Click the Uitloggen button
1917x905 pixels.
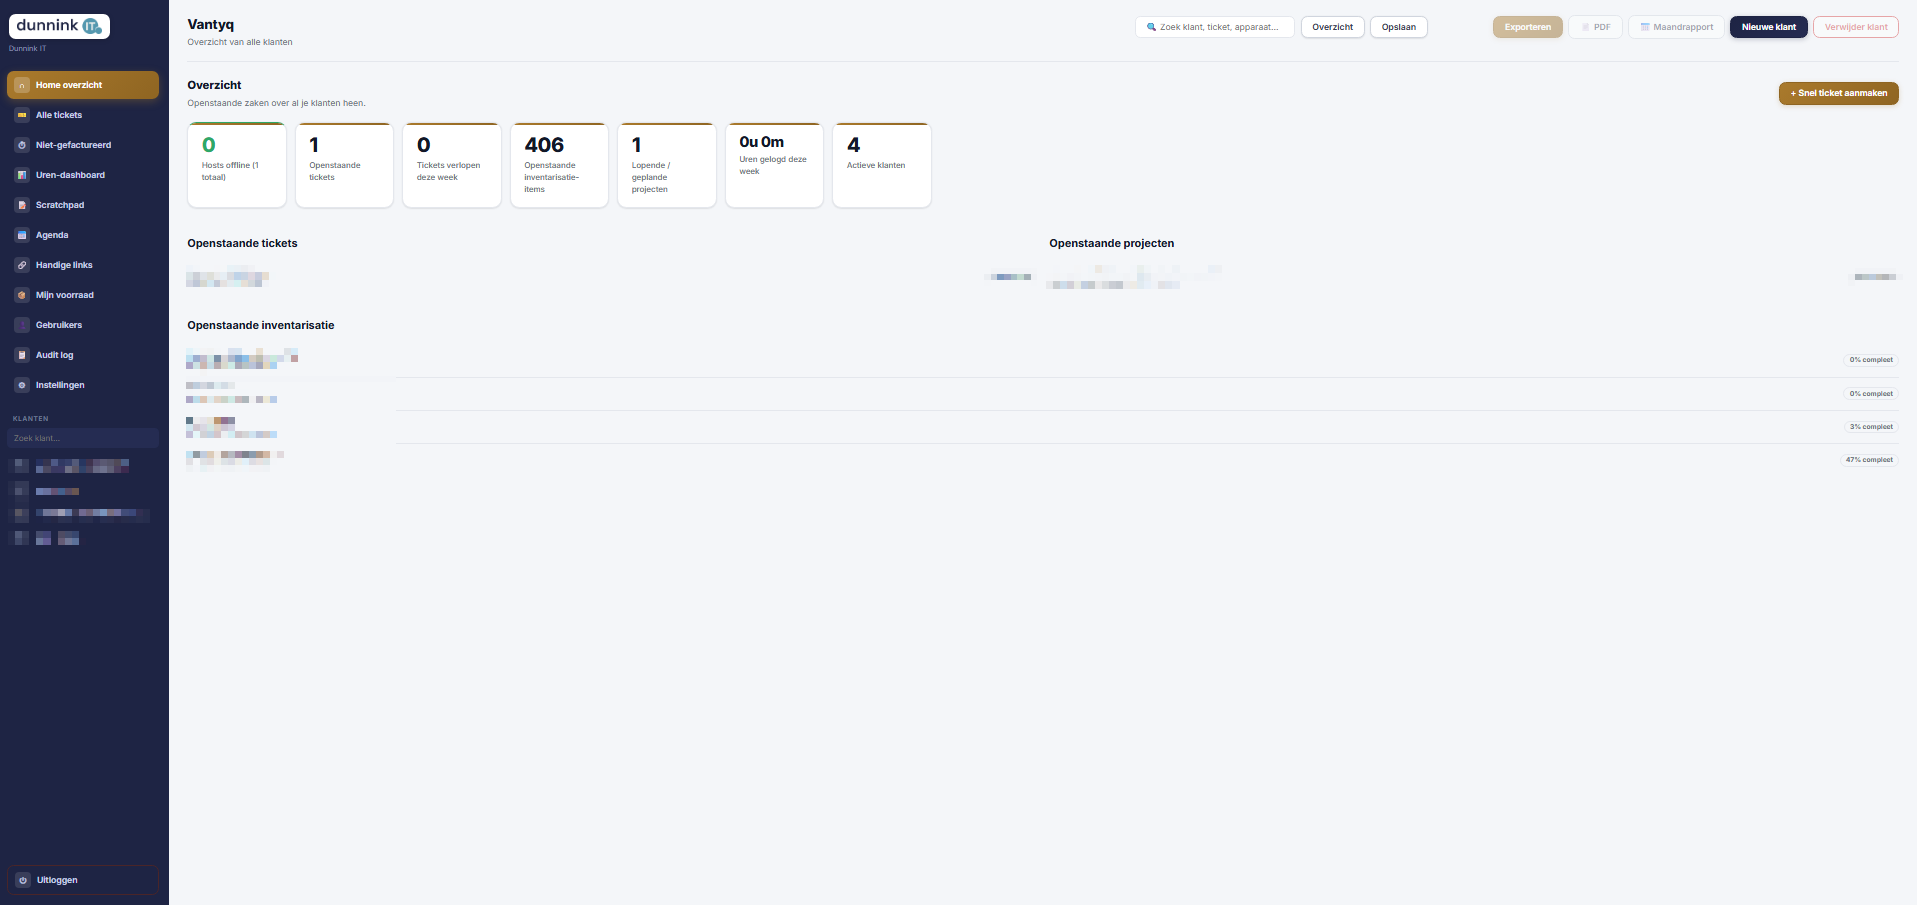pos(83,880)
